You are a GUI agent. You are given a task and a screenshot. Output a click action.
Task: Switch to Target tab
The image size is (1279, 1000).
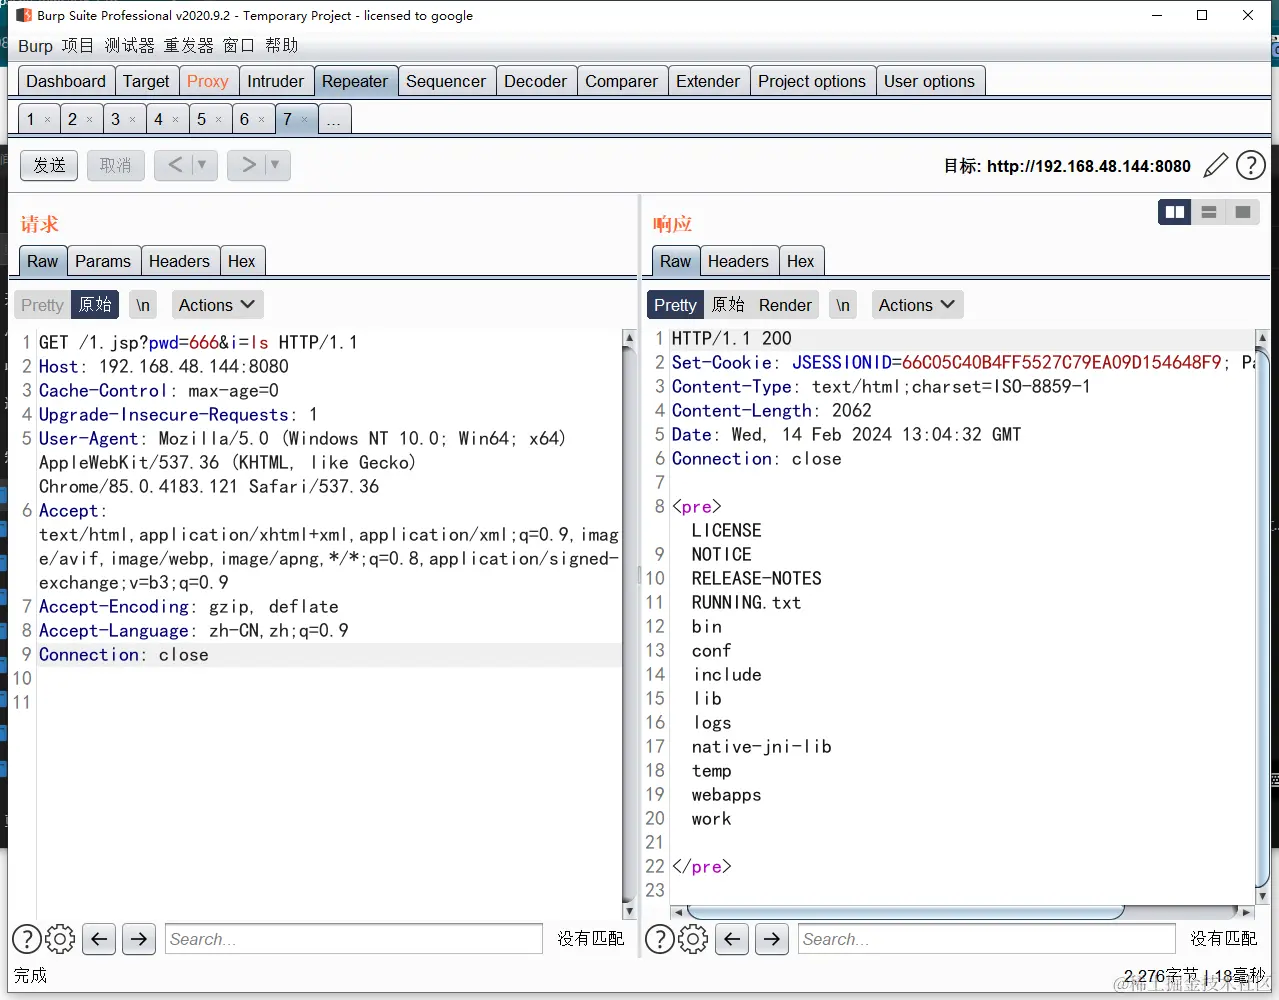(146, 81)
